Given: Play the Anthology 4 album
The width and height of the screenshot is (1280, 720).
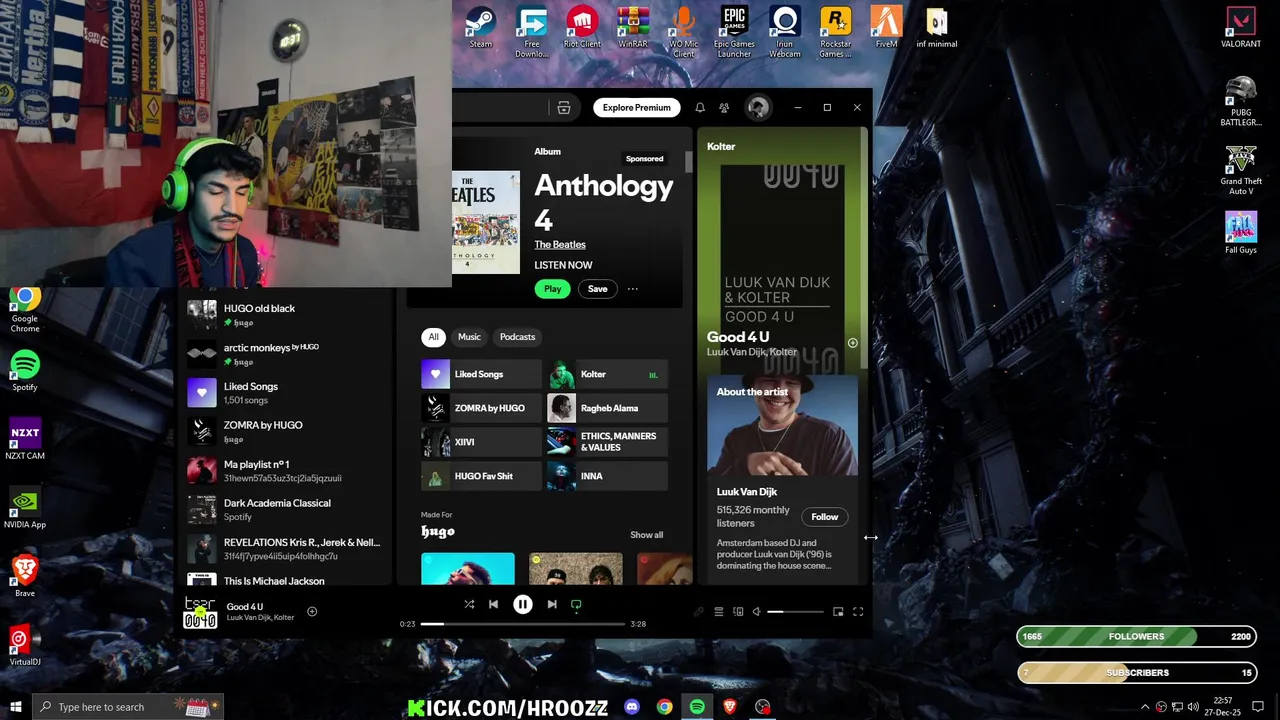Looking at the screenshot, I should [552, 289].
